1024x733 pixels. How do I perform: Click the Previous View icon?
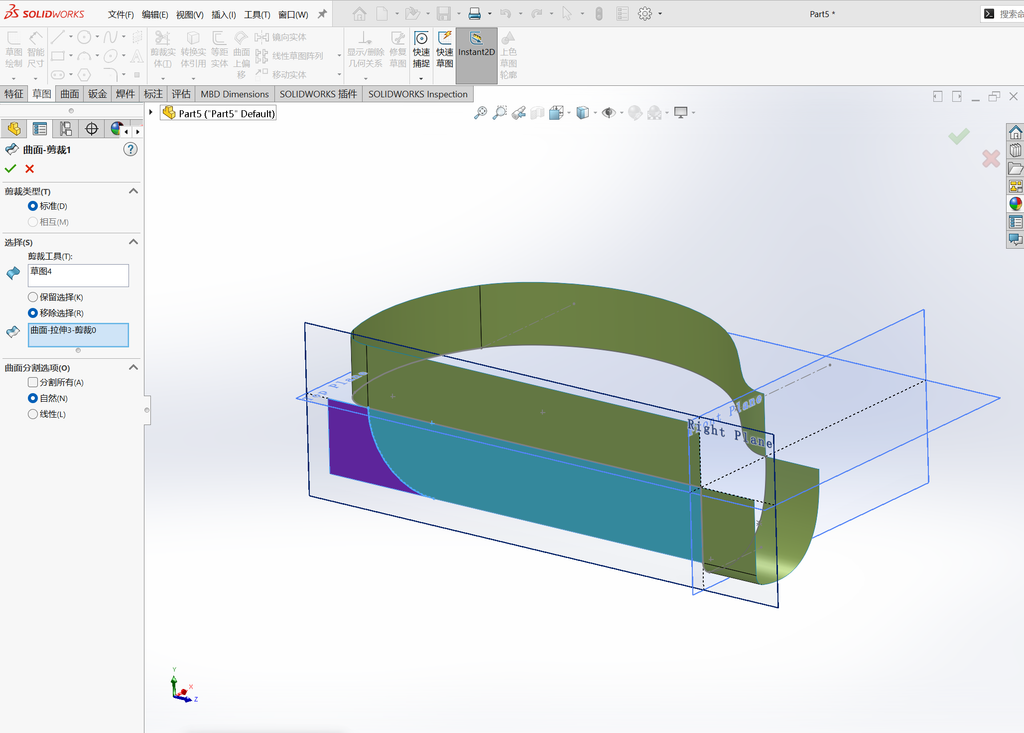pos(519,113)
